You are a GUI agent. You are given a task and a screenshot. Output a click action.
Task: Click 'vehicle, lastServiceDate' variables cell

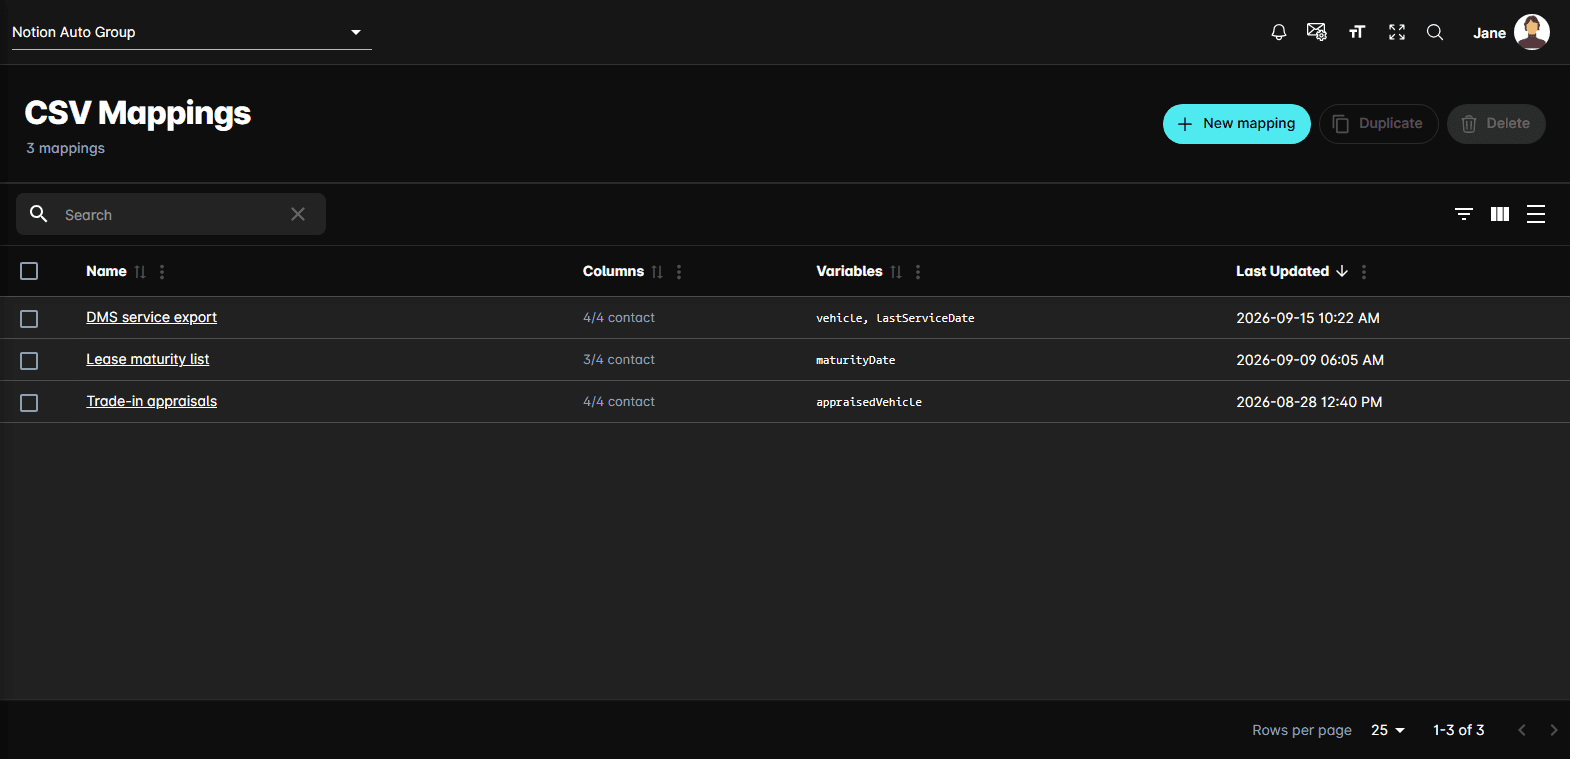point(895,318)
